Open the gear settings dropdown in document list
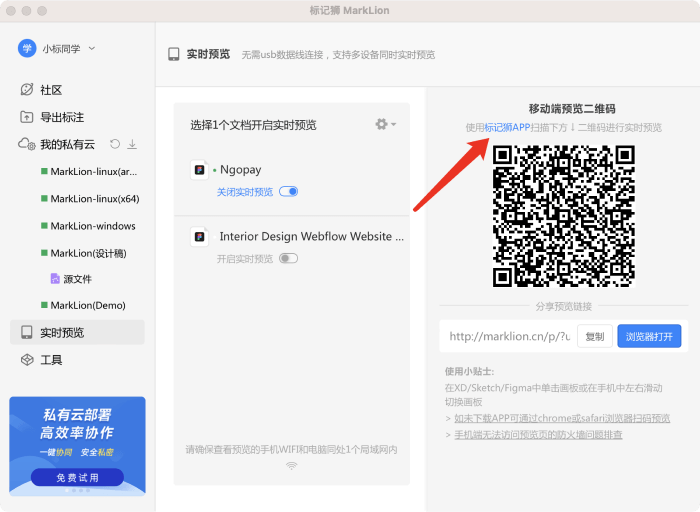Screen dimensions: 700x512 point(386,124)
